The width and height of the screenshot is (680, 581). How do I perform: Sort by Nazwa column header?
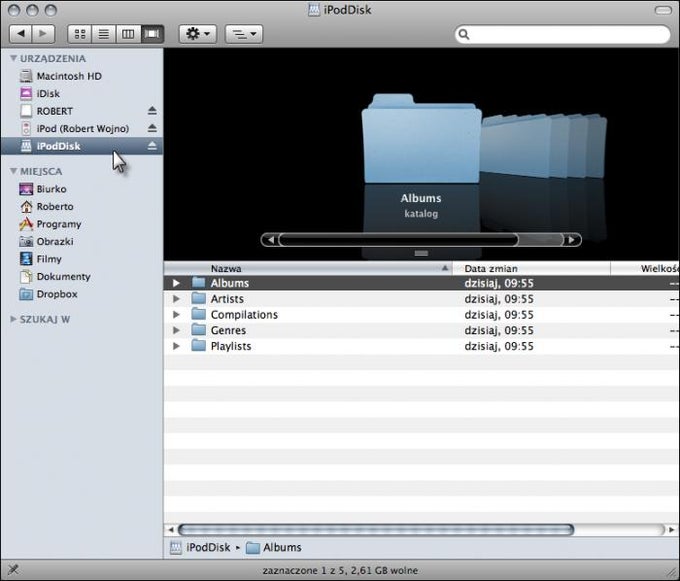point(308,268)
